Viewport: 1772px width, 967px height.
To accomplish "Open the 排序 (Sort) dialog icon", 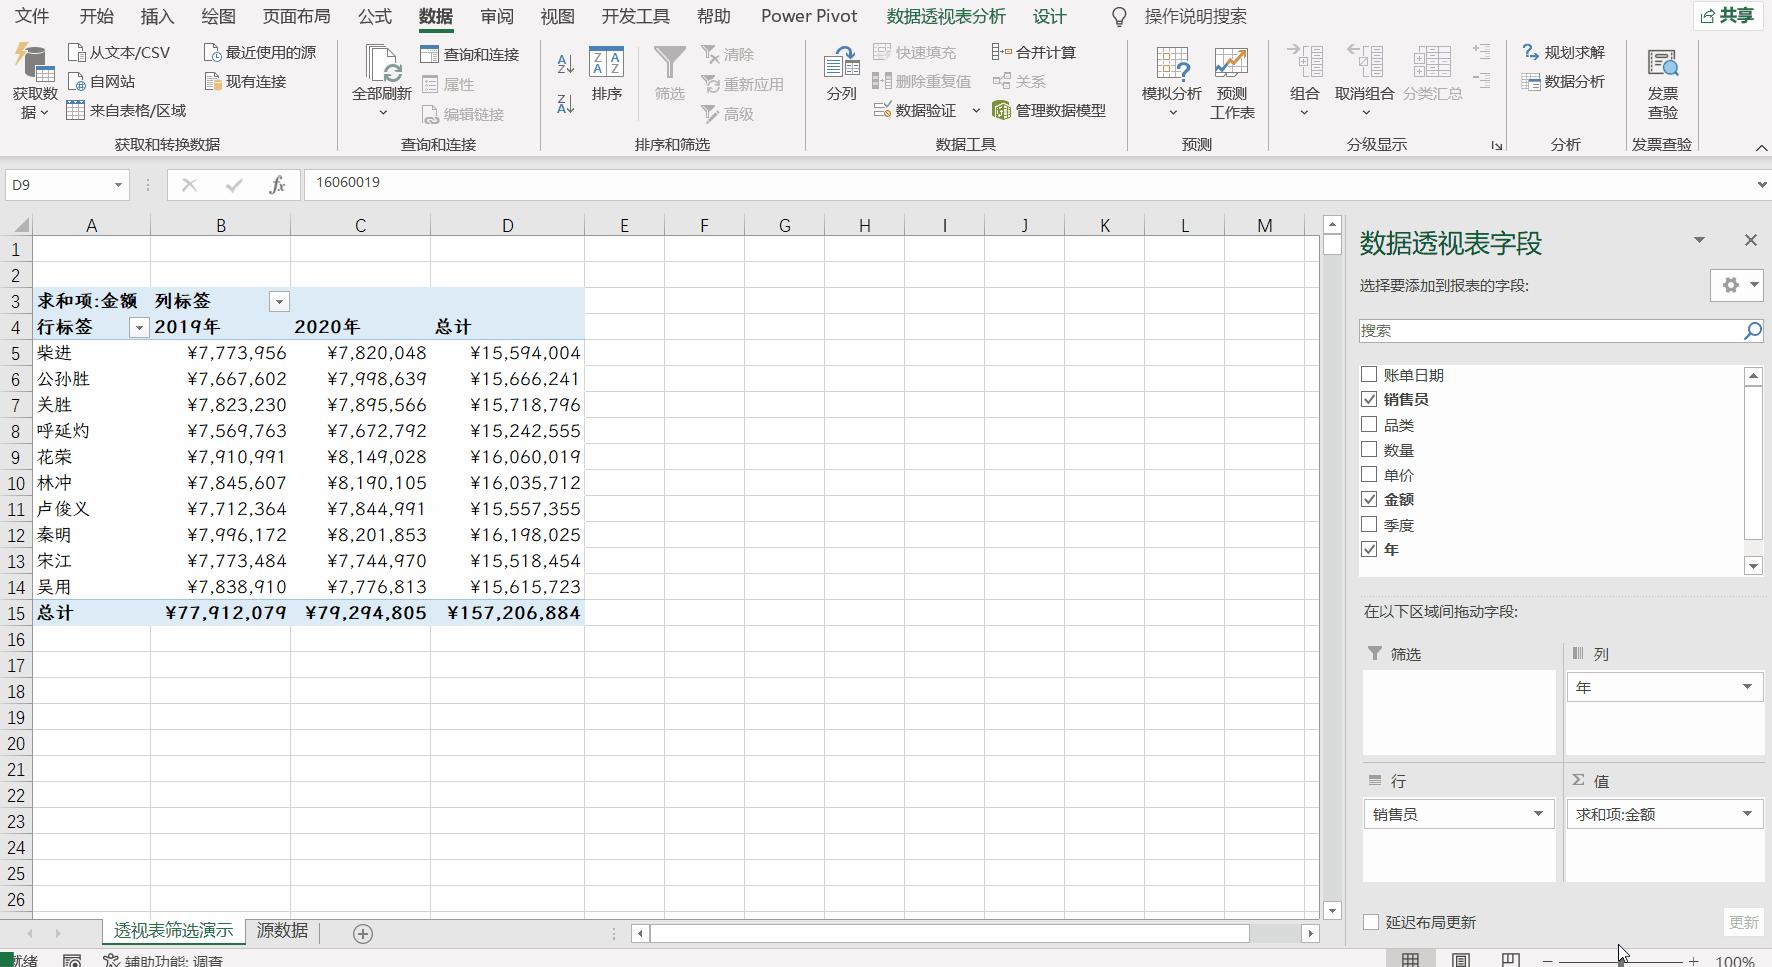I will tap(606, 64).
